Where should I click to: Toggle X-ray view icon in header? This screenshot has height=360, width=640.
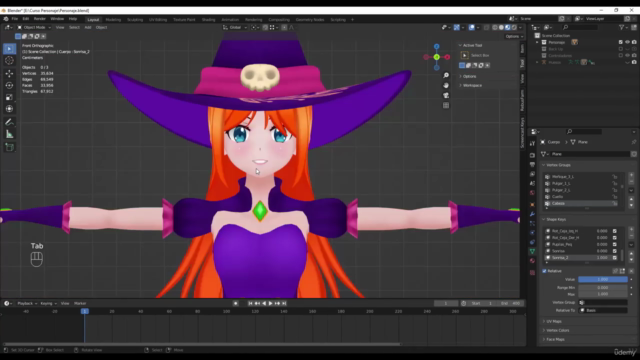(487, 27)
